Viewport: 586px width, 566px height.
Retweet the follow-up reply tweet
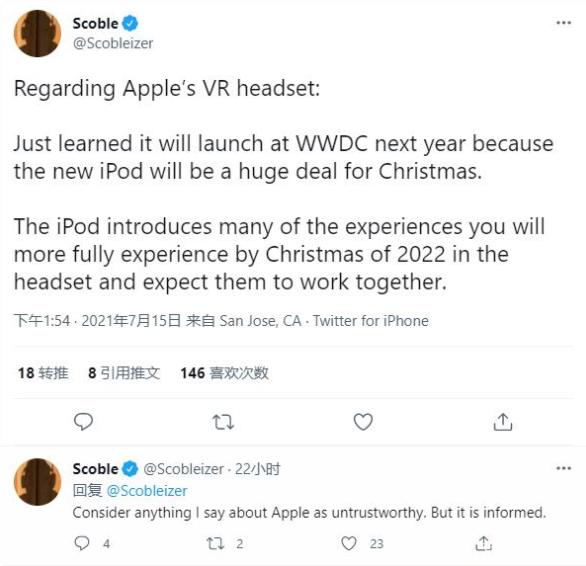(x=216, y=543)
